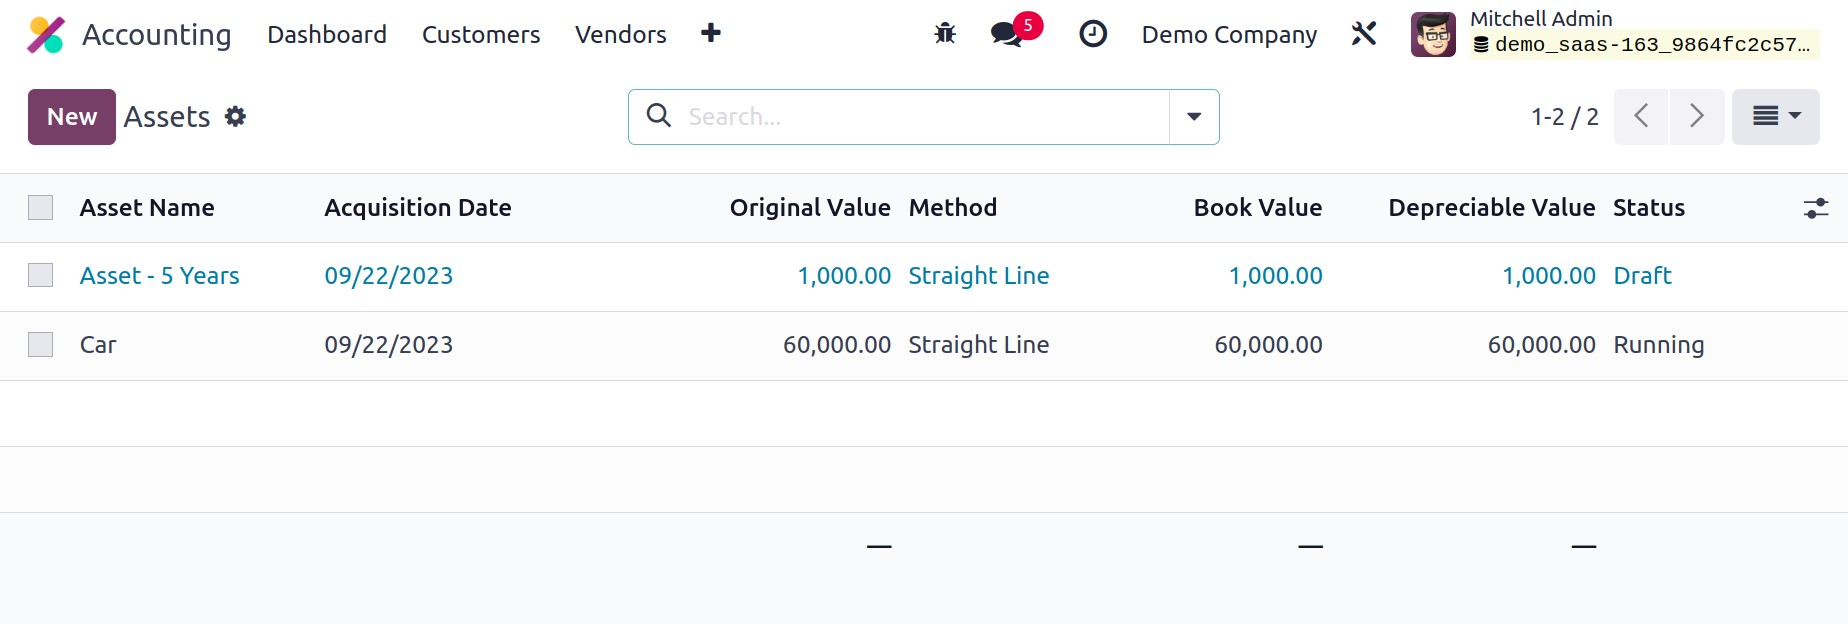Open optional columns adjust settings icon
The height and width of the screenshot is (624, 1848).
1815,208
